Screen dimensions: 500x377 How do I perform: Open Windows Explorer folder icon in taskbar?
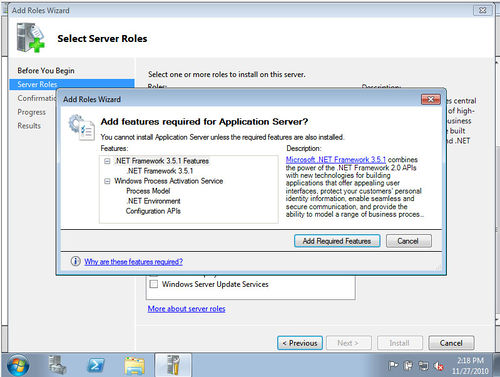[x=134, y=366]
